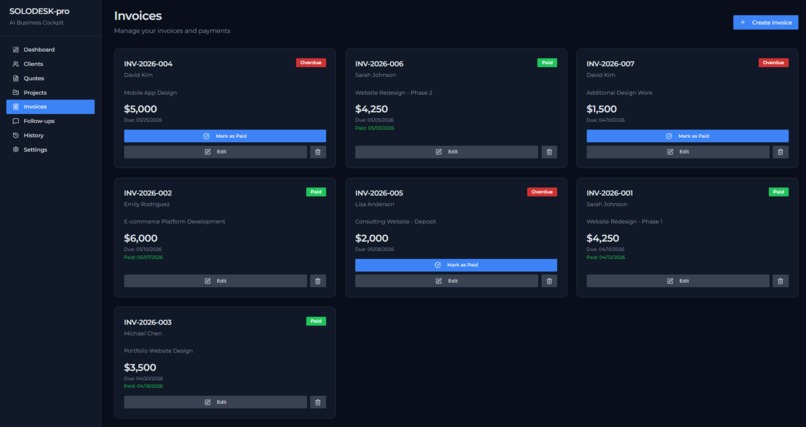Image resolution: width=806 pixels, height=427 pixels.
Task: Go to Clients in sidebar
Action: pos(50,64)
